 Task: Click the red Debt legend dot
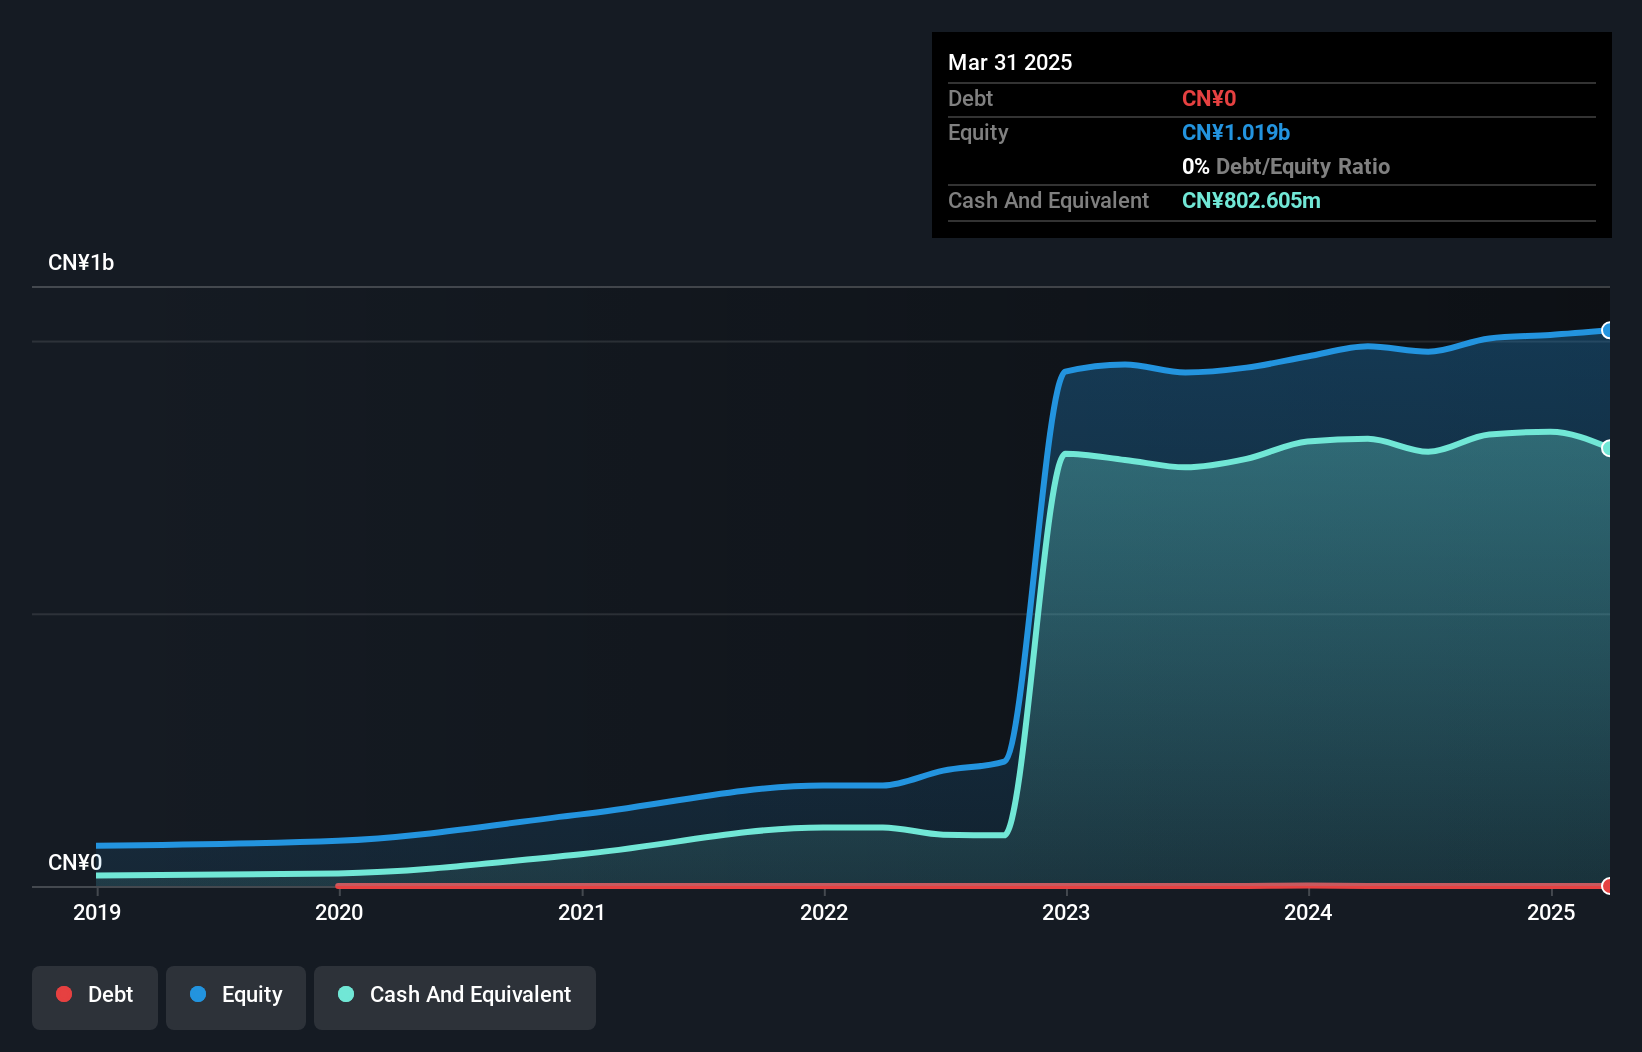tap(64, 994)
